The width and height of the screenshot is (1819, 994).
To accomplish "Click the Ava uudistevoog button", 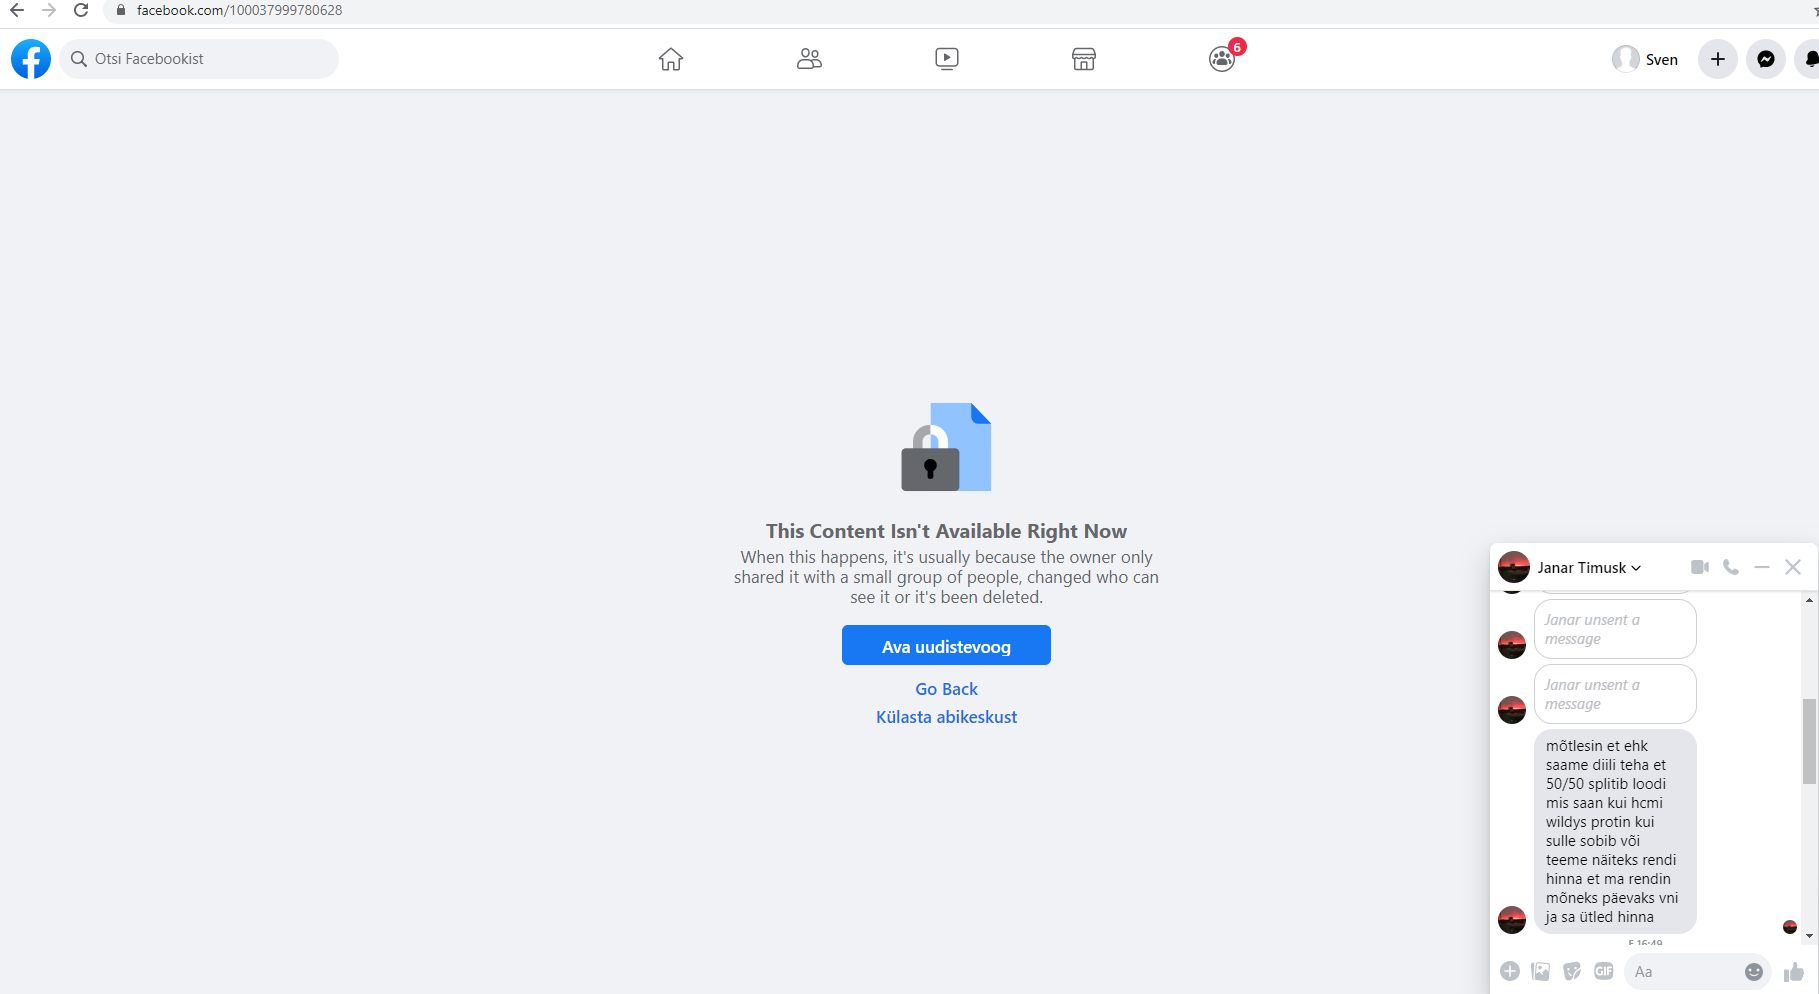I will [x=946, y=645].
